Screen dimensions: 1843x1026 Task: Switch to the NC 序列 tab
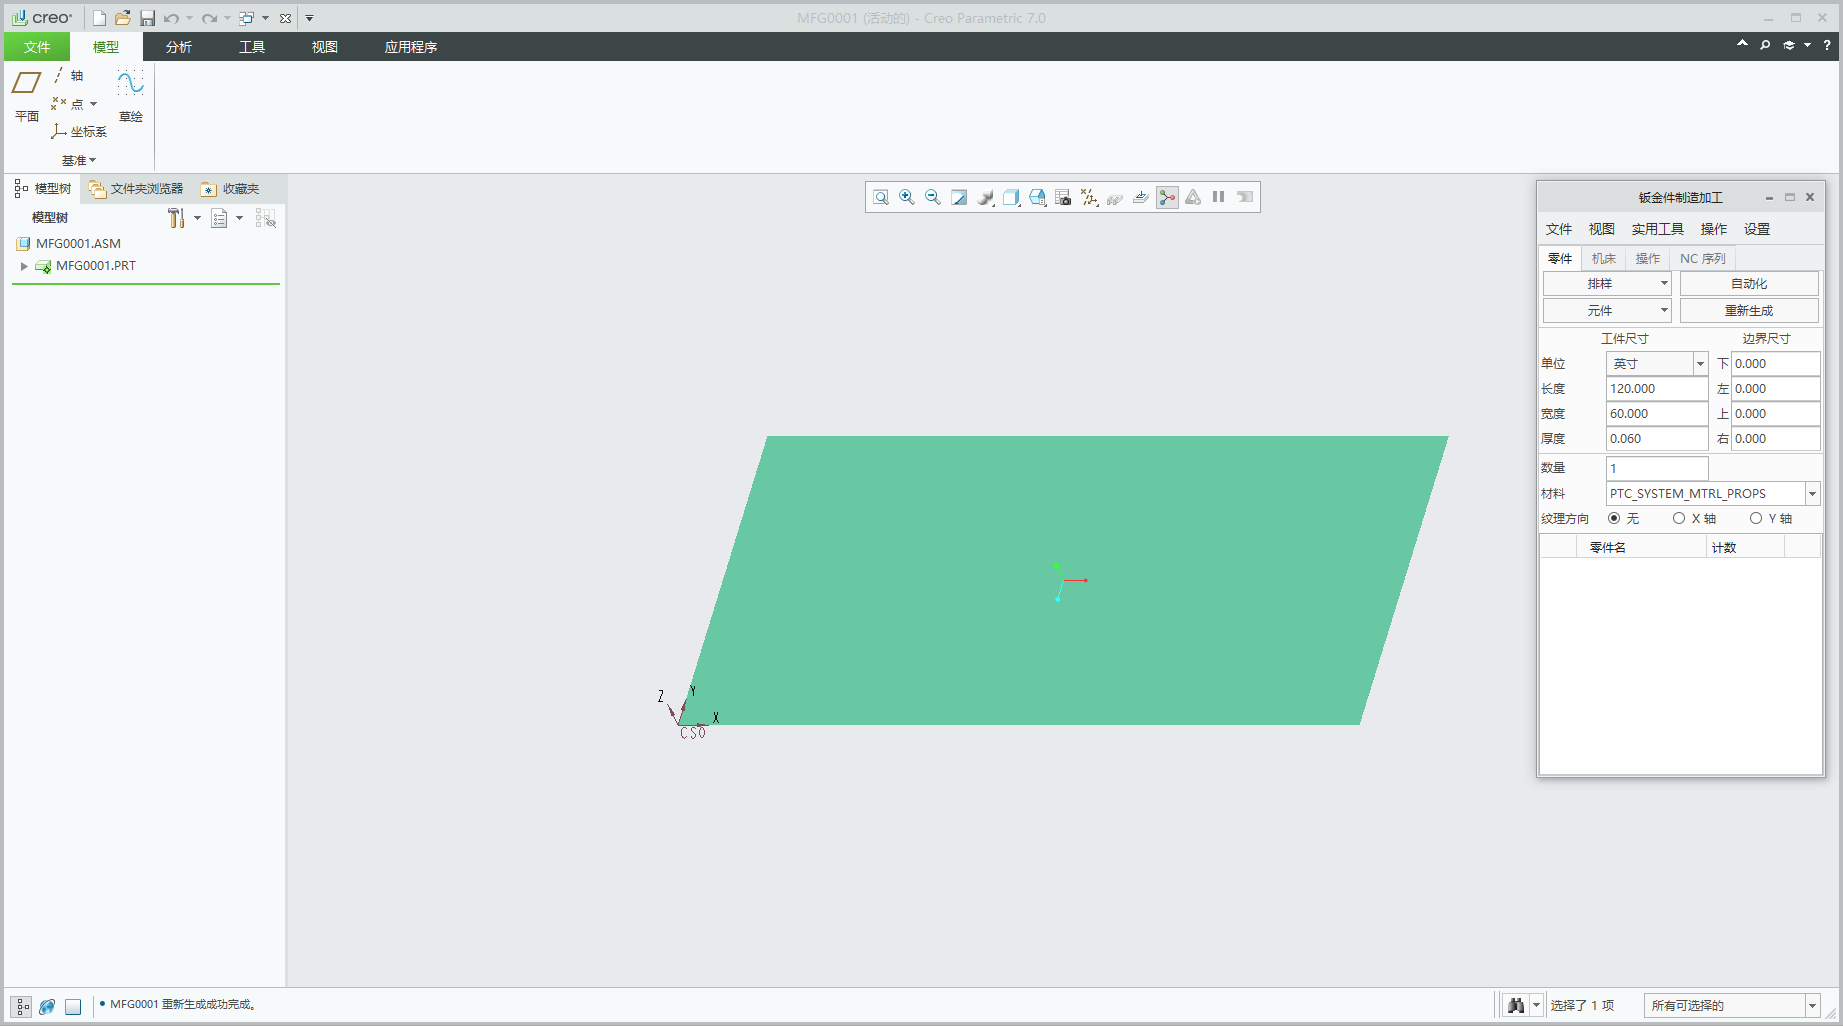[x=1703, y=259]
